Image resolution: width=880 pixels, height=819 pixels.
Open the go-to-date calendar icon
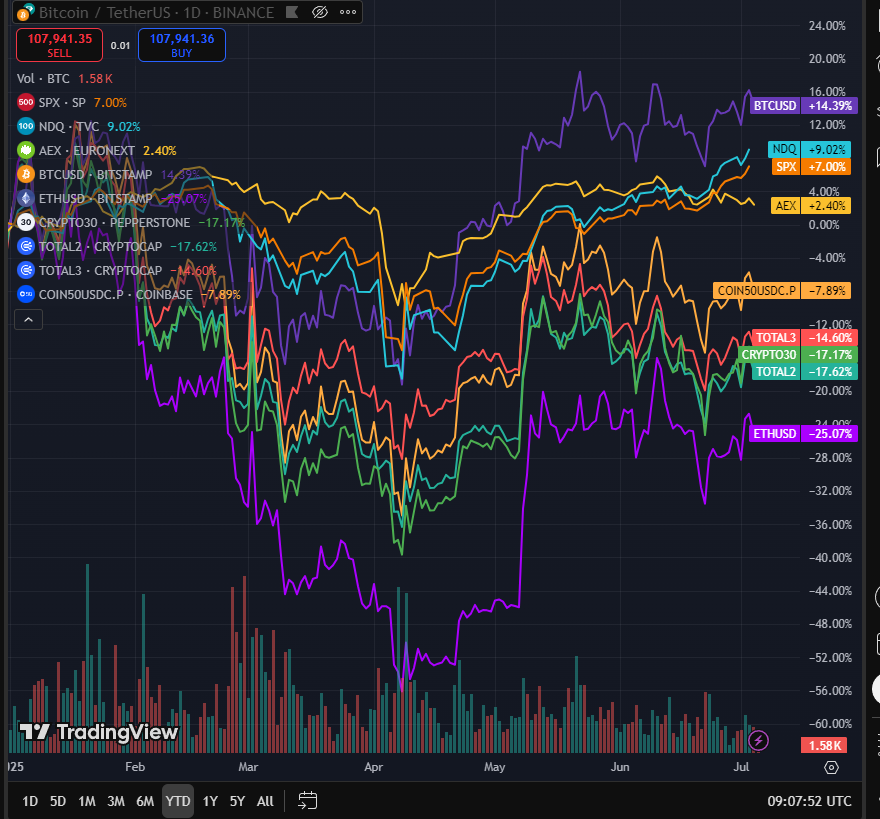[308, 800]
